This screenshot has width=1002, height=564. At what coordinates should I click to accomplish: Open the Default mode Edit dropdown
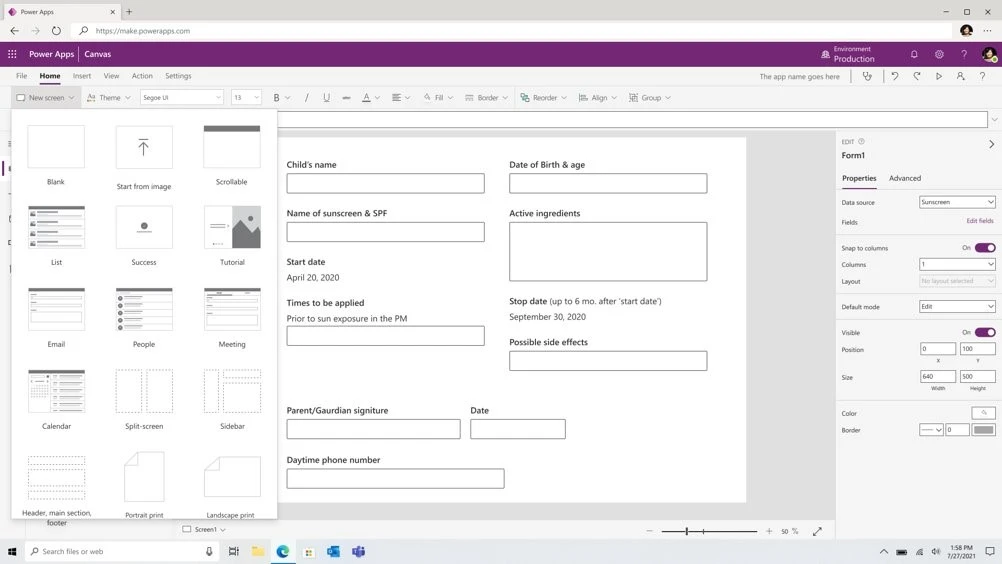[x=957, y=307]
